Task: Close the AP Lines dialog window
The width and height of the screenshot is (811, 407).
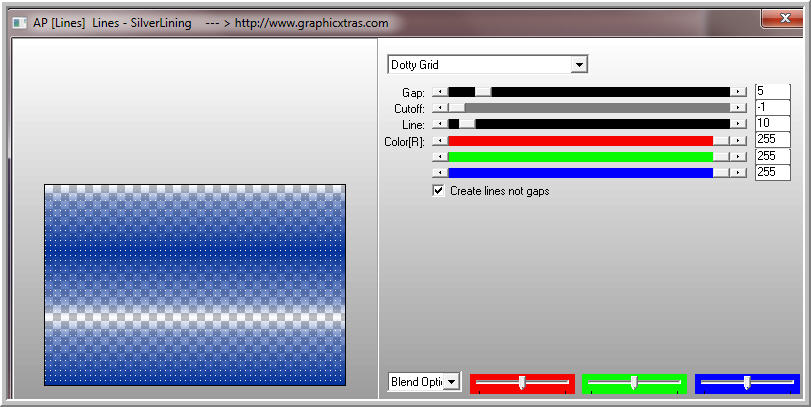Action: pos(784,19)
